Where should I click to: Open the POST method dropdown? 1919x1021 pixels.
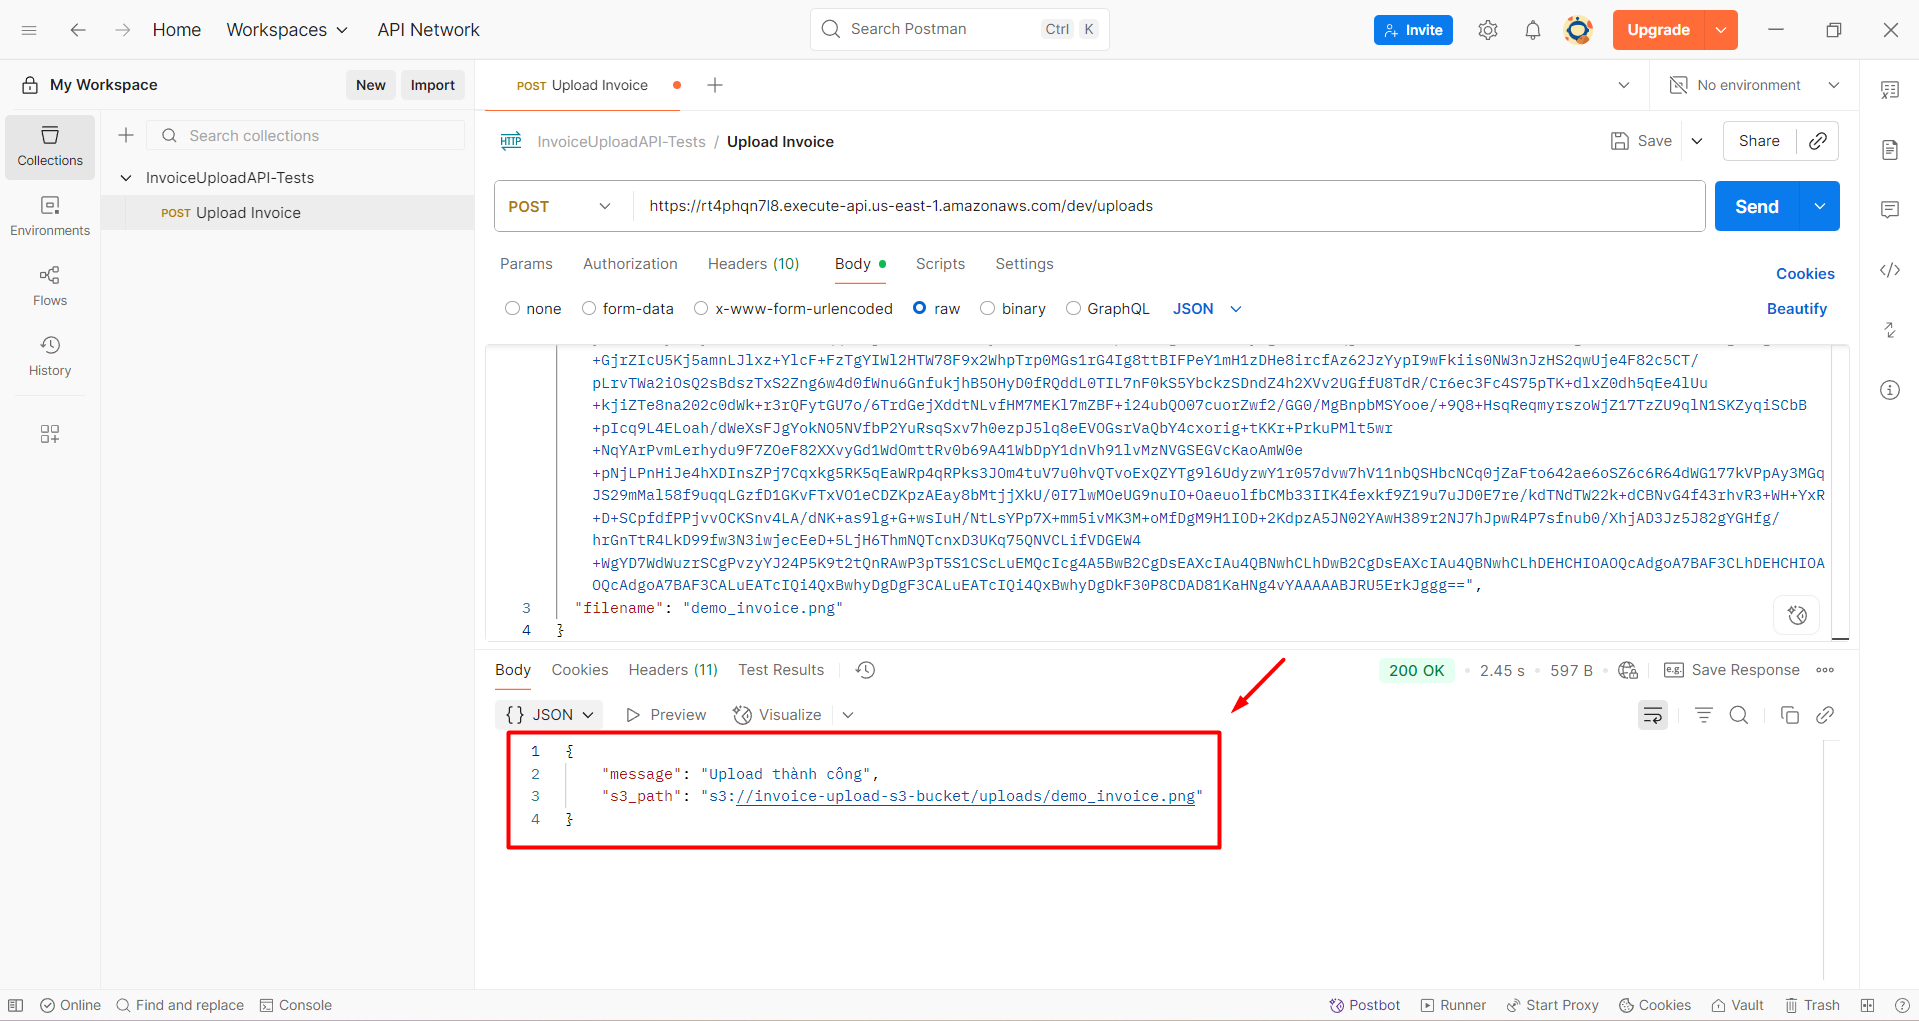coord(560,206)
